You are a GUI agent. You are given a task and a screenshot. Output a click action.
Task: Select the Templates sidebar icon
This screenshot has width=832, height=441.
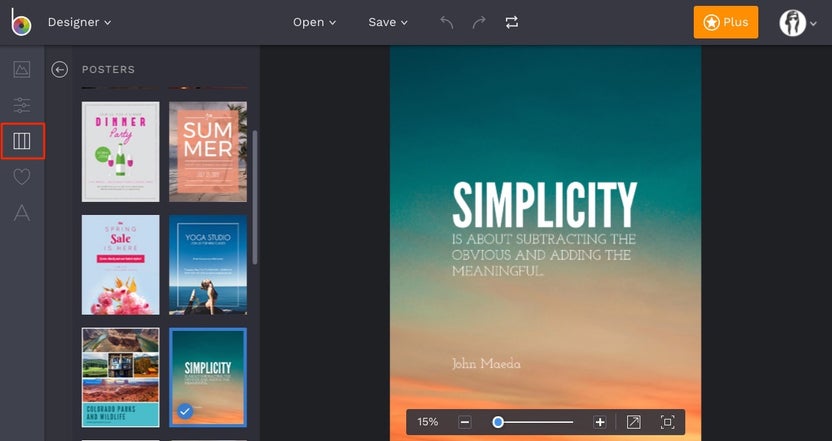22,141
